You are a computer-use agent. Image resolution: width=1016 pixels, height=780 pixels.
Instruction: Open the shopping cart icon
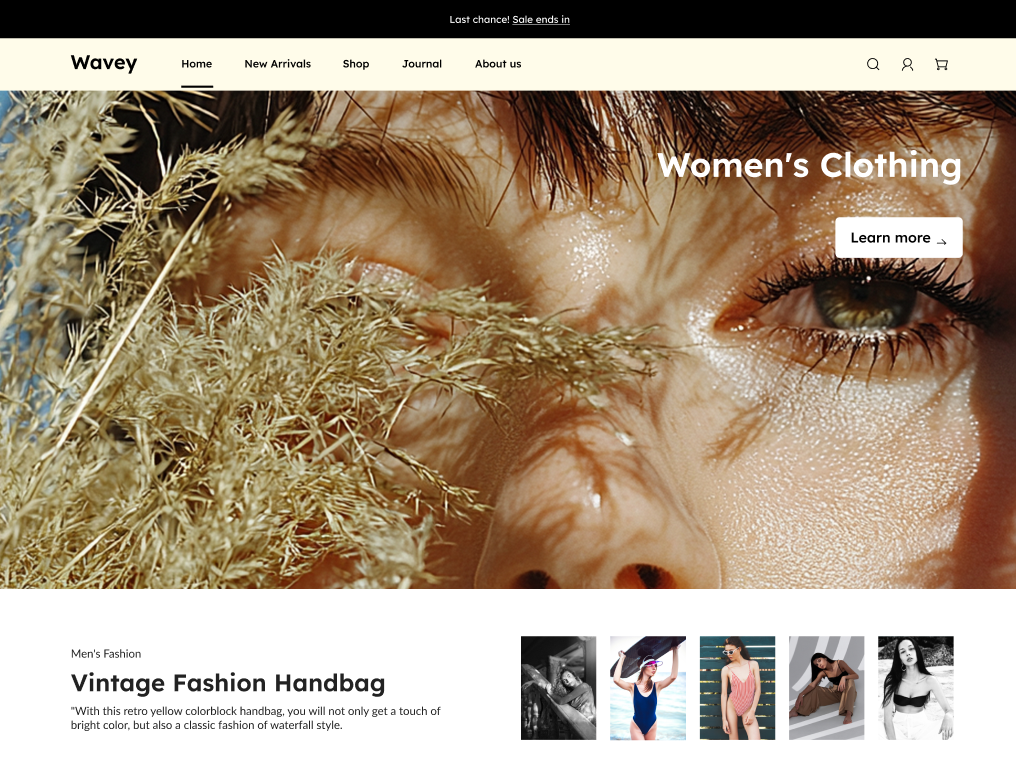[941, 64]
